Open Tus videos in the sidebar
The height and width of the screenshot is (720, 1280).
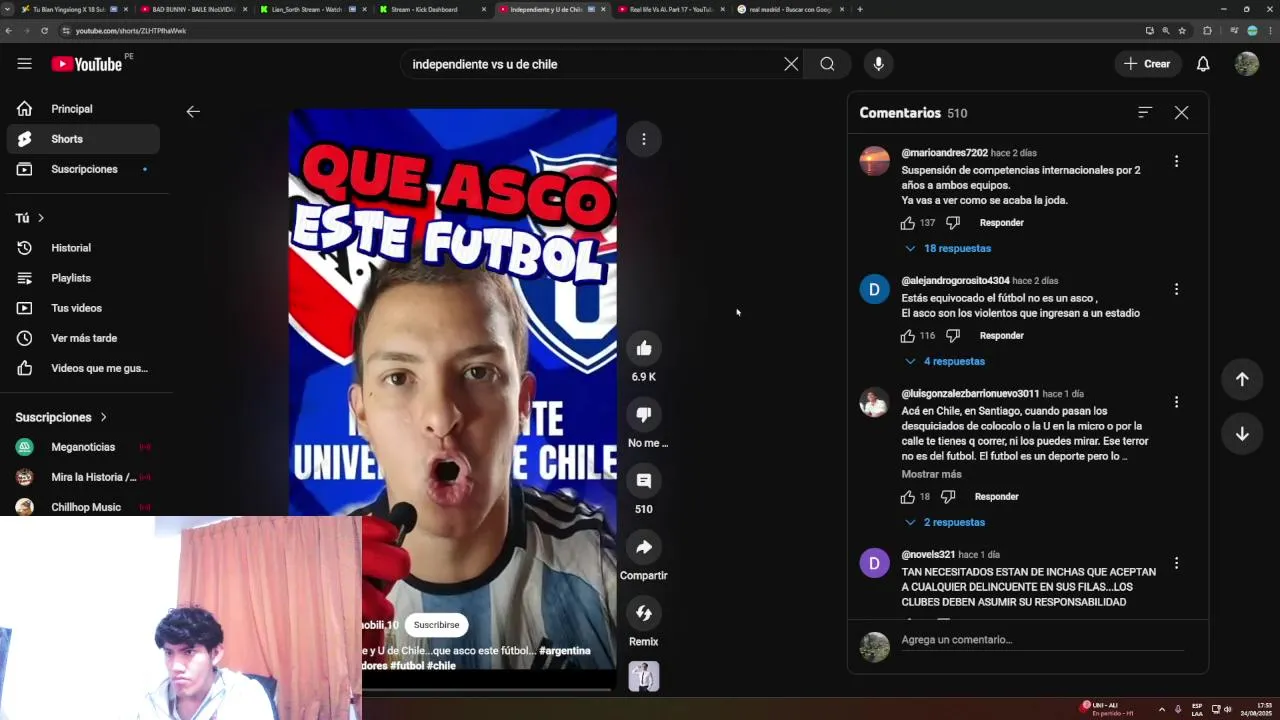coord(83,308)
